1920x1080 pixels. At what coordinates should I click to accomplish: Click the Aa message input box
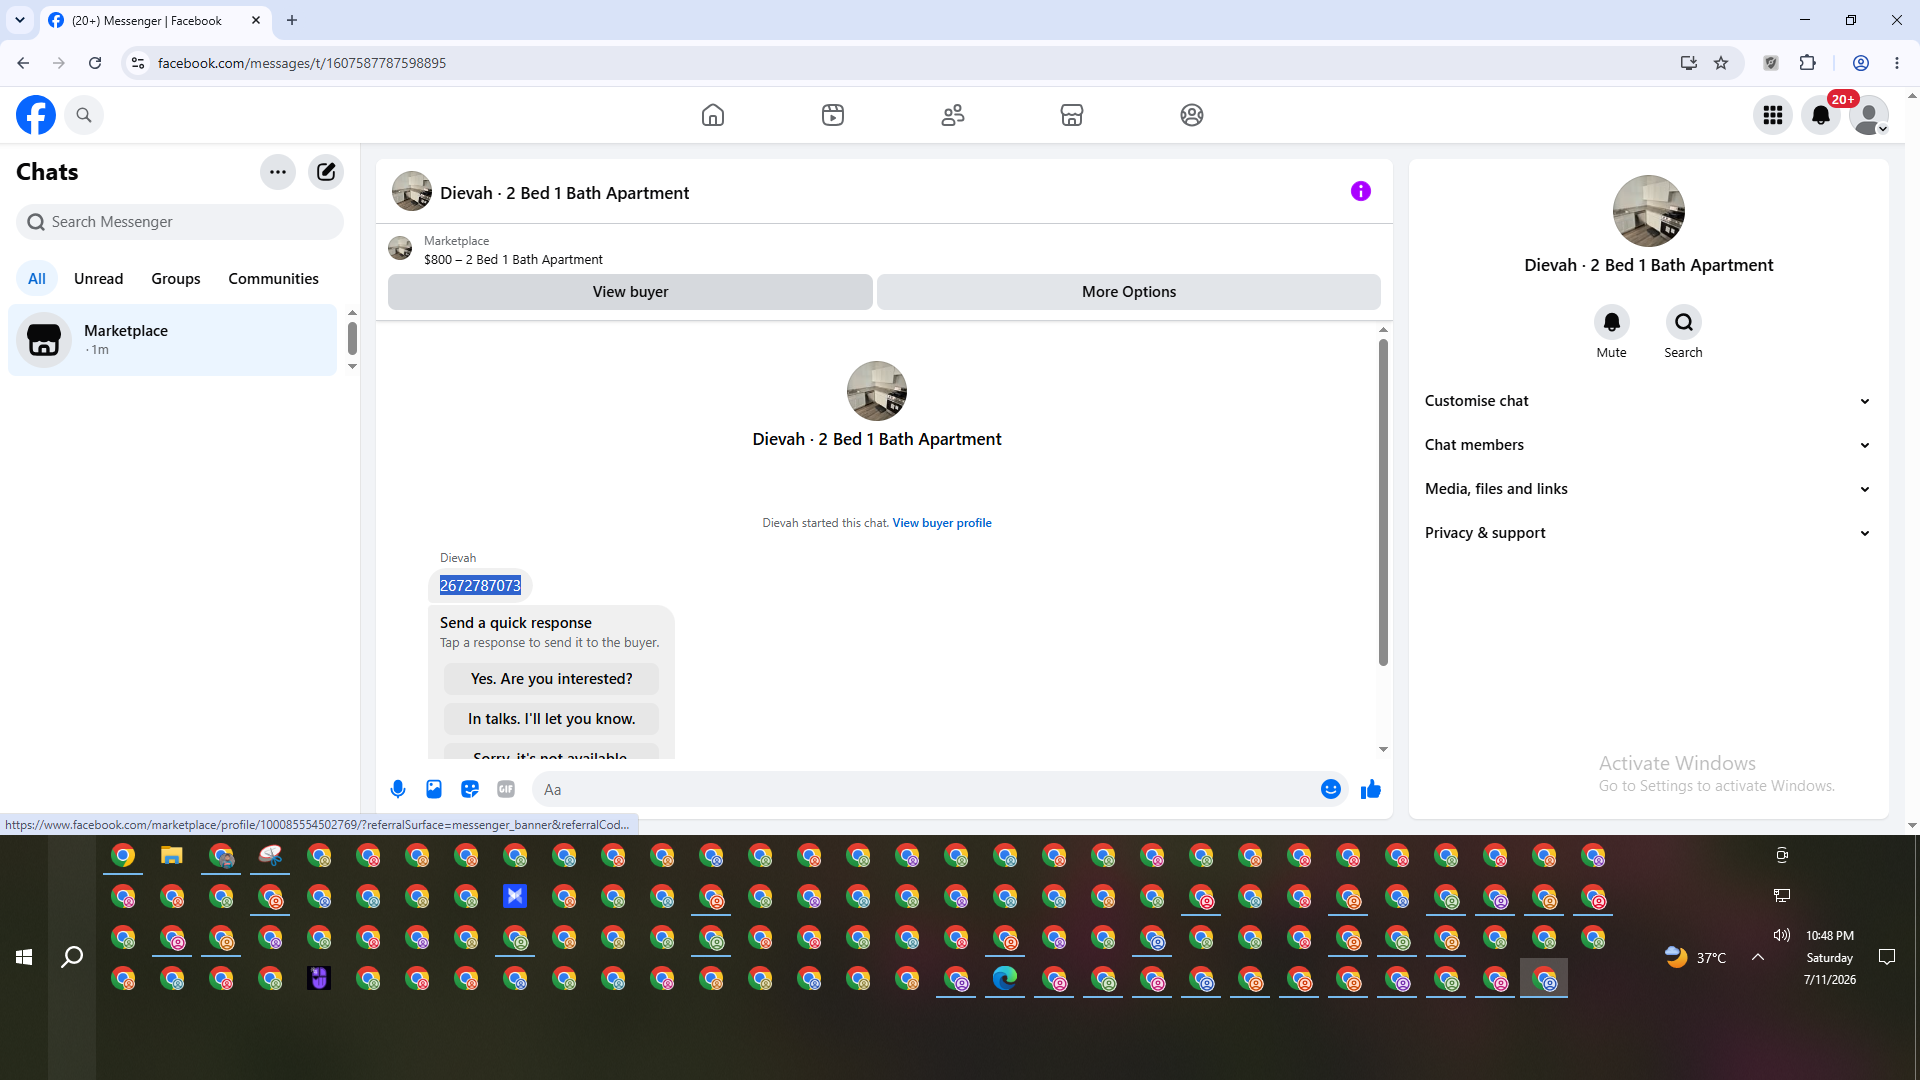[x=925, y=790]
